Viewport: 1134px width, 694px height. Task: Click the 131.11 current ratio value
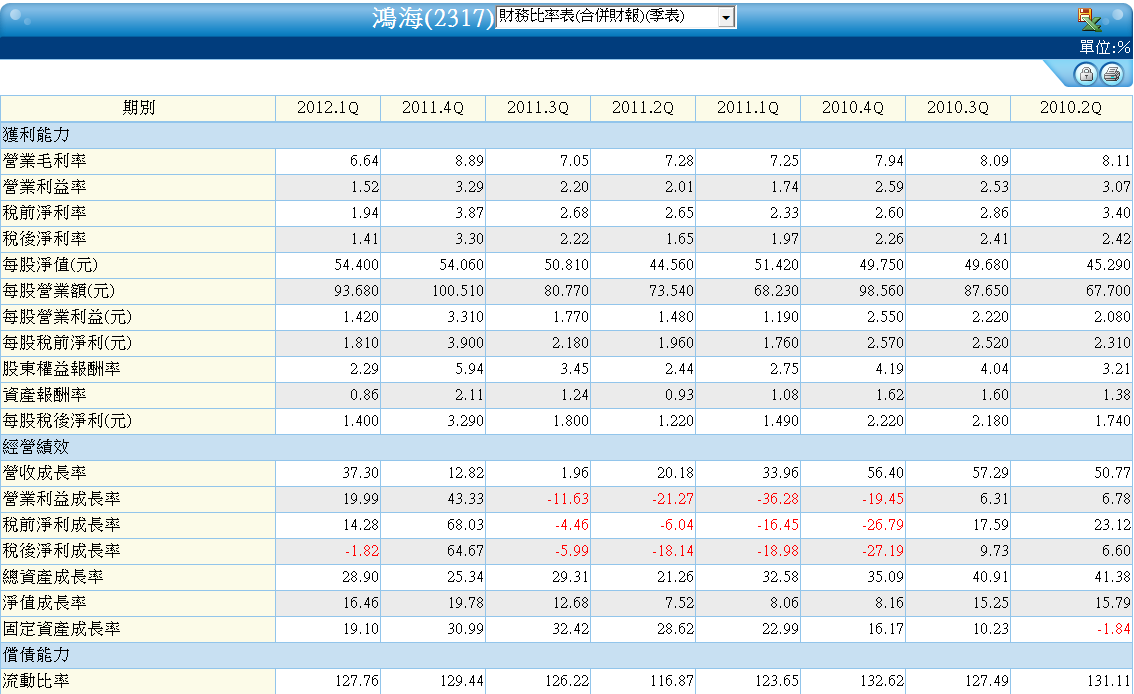point(1108,681)
